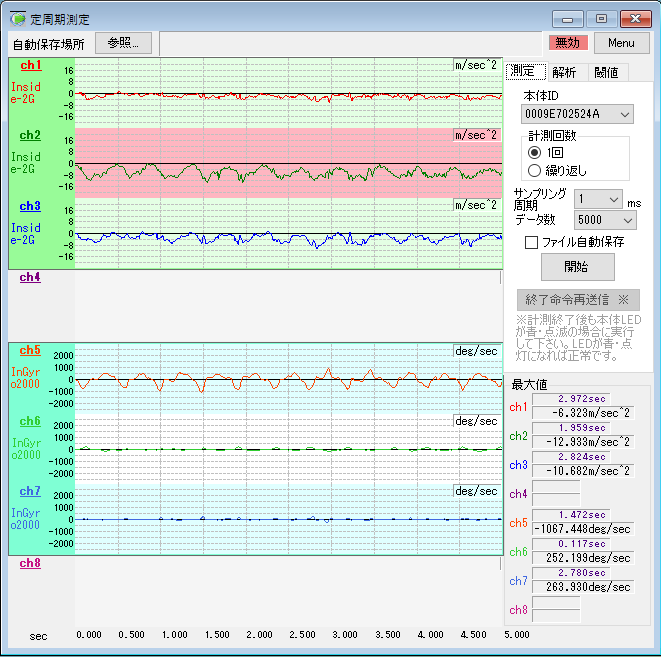Open the ch1 channel settings link
661x657 pixels.
(x=31, y=65)
